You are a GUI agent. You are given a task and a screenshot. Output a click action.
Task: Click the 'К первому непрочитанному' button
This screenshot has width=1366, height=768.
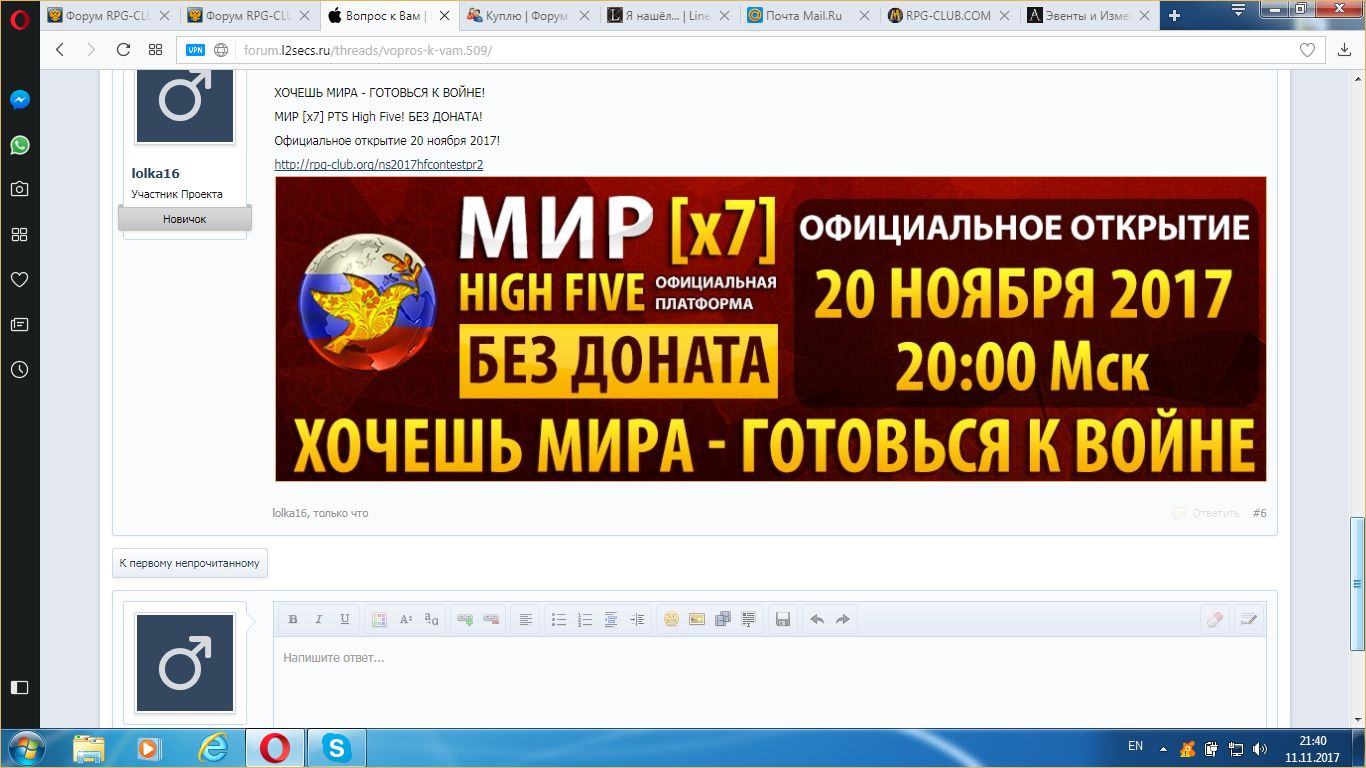point(189,563)
